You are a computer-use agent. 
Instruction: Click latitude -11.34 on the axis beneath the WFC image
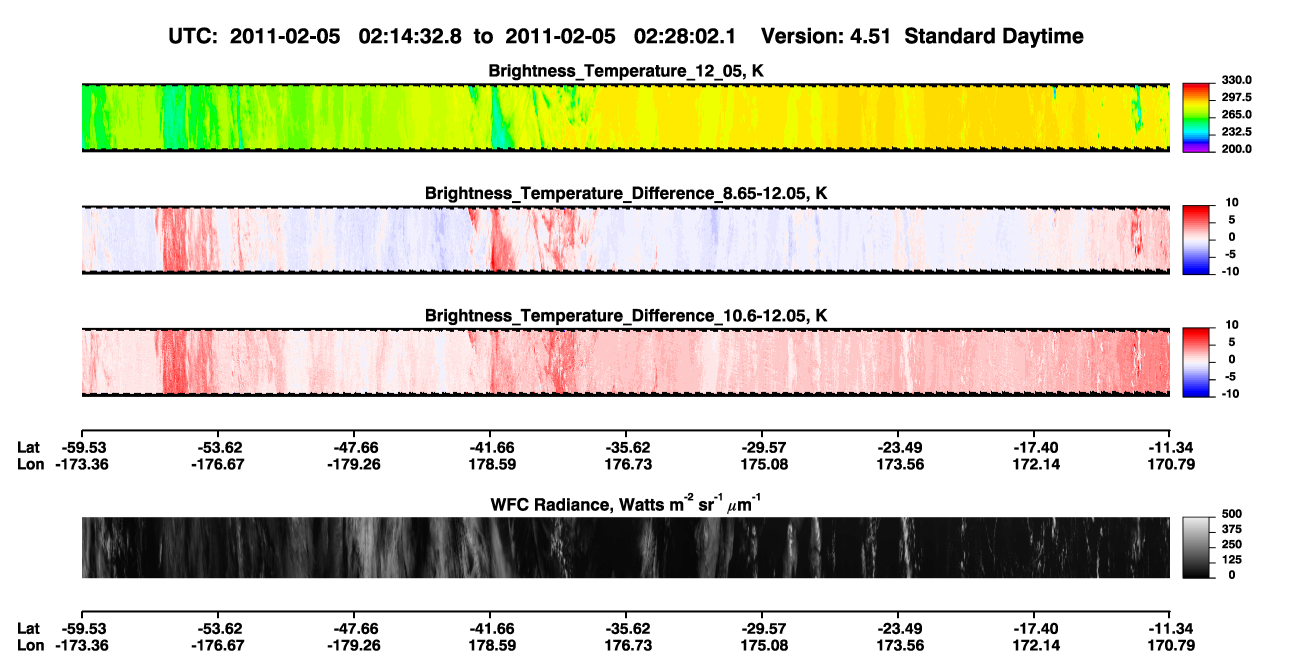(1172, 629)
